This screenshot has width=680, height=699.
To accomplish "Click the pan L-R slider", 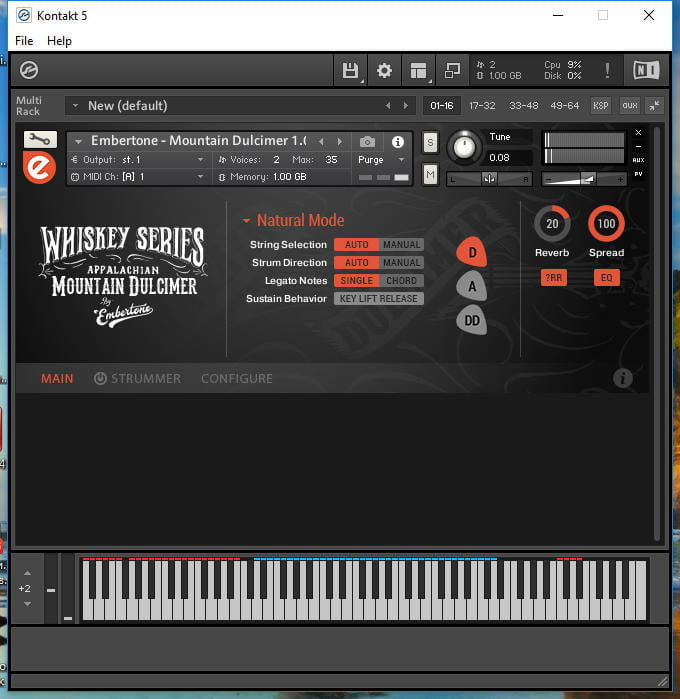I will click(489, 179).
